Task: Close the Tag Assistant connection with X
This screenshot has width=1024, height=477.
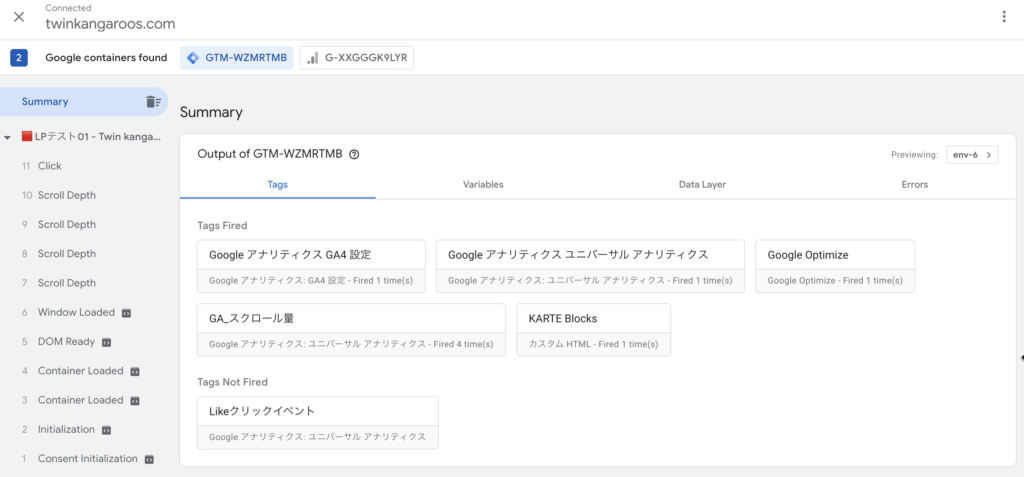Action: (19, 17)
